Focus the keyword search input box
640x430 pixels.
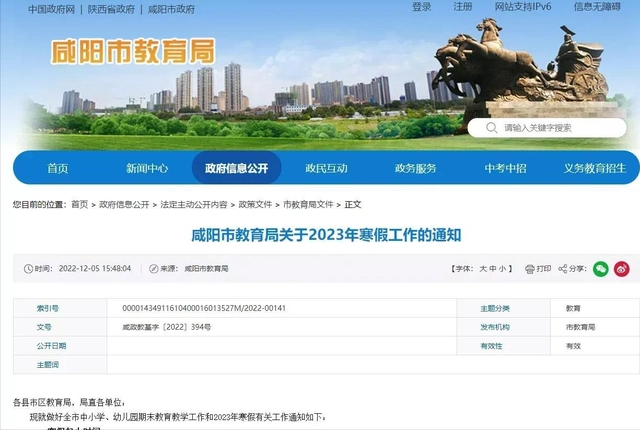(x=560, y=128)
